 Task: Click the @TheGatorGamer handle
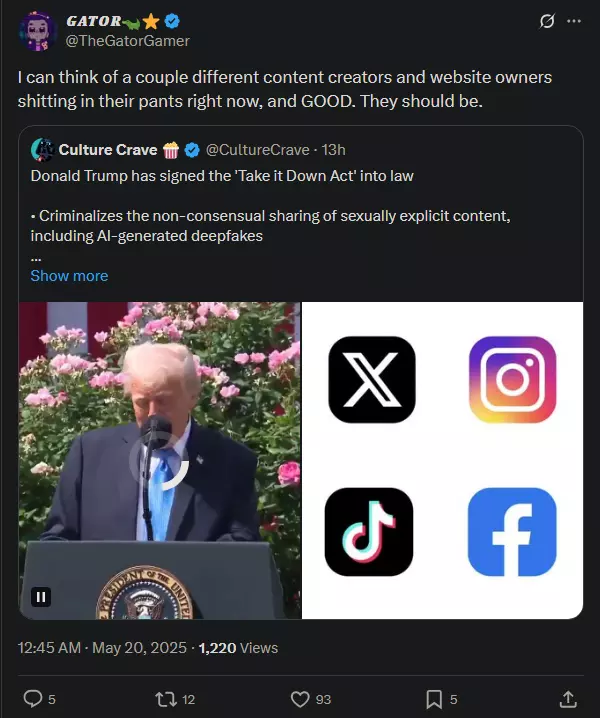(127, 41)
